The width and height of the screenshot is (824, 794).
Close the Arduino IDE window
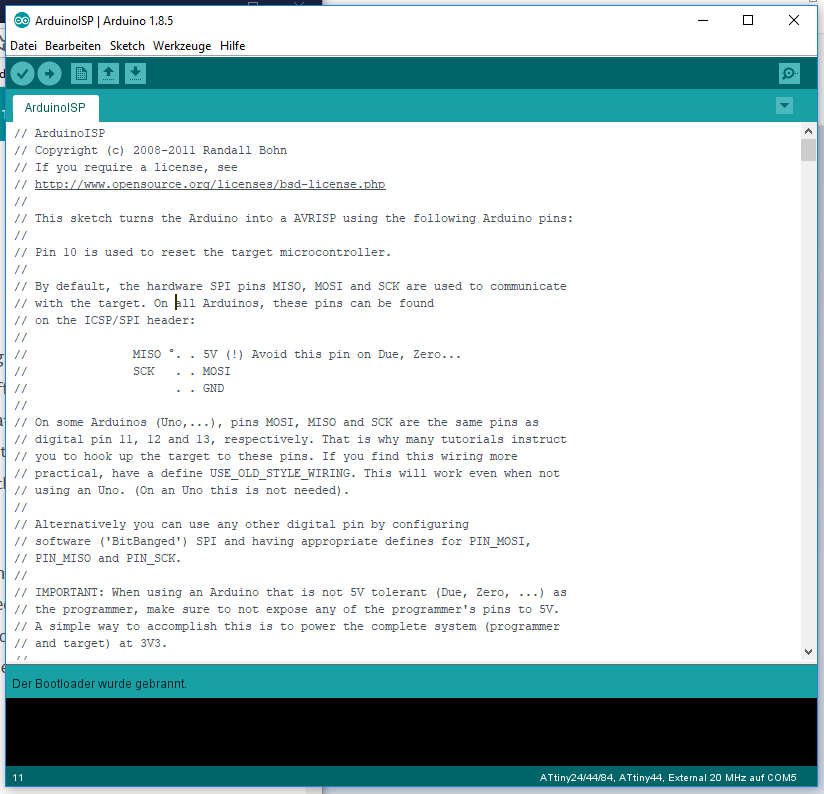pos(794,20)
